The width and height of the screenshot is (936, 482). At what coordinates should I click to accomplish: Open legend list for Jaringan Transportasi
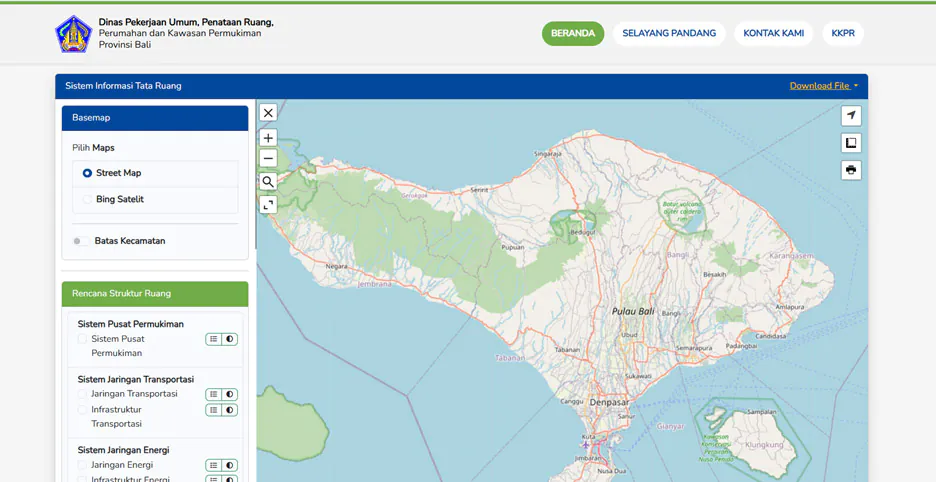pos(214,394)
